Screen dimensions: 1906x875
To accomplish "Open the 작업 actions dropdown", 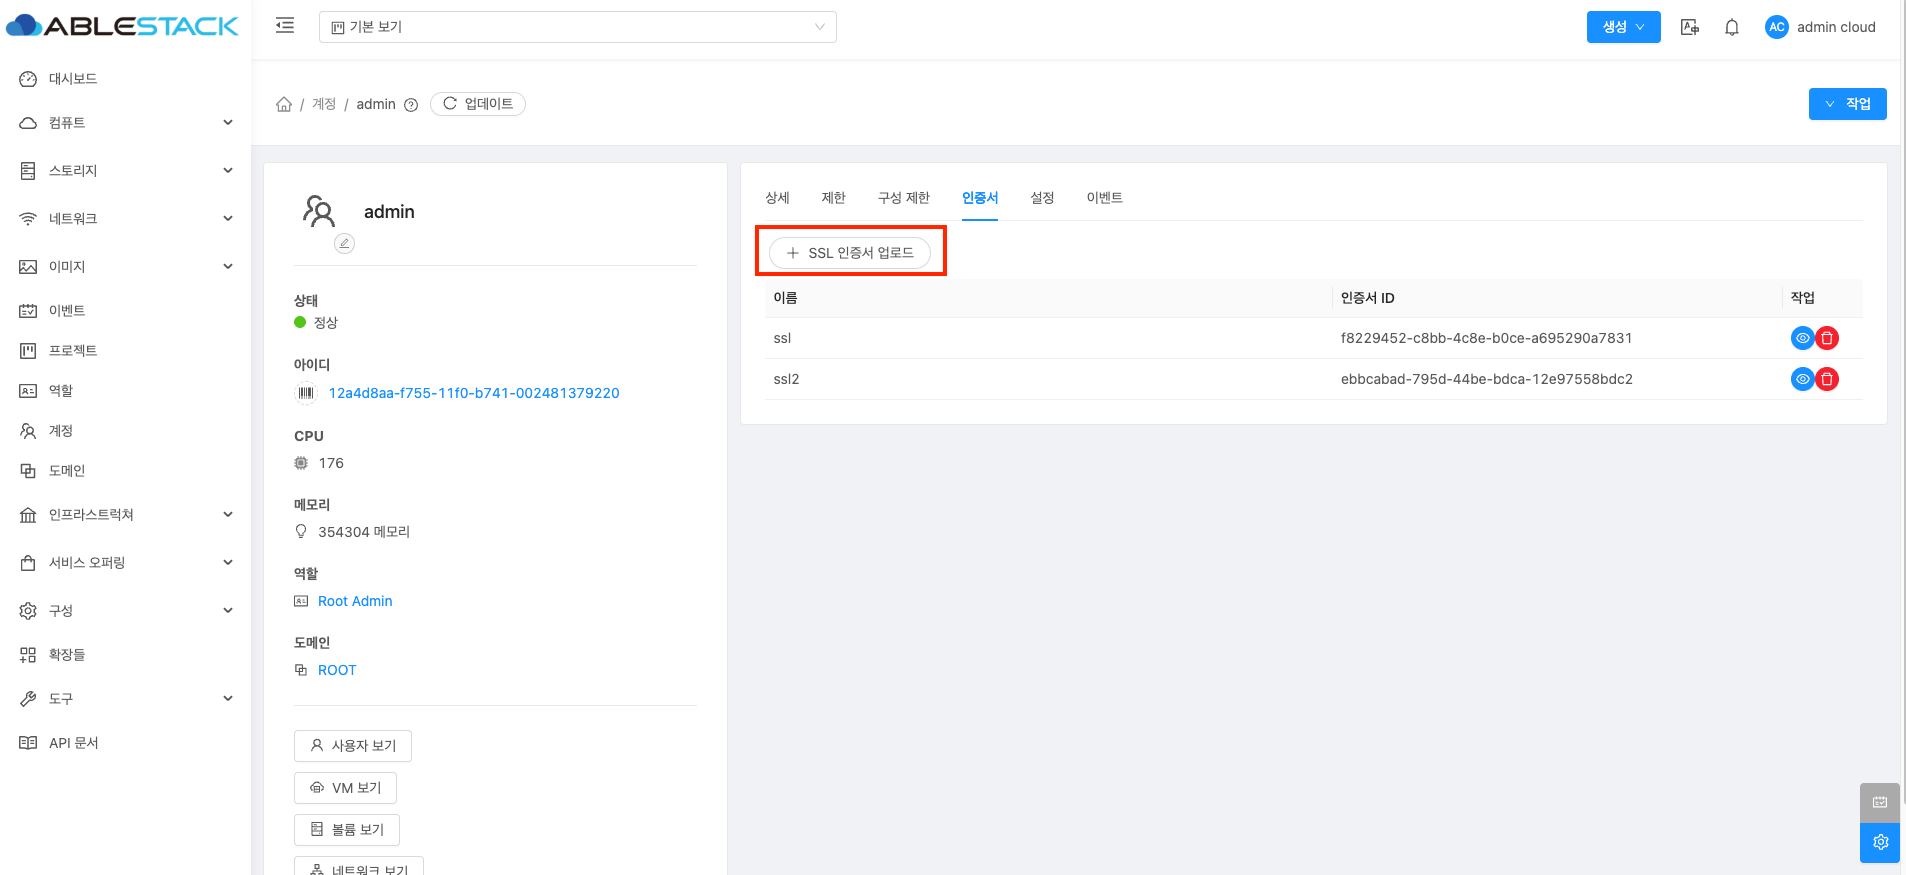I will pos(1847,104).
